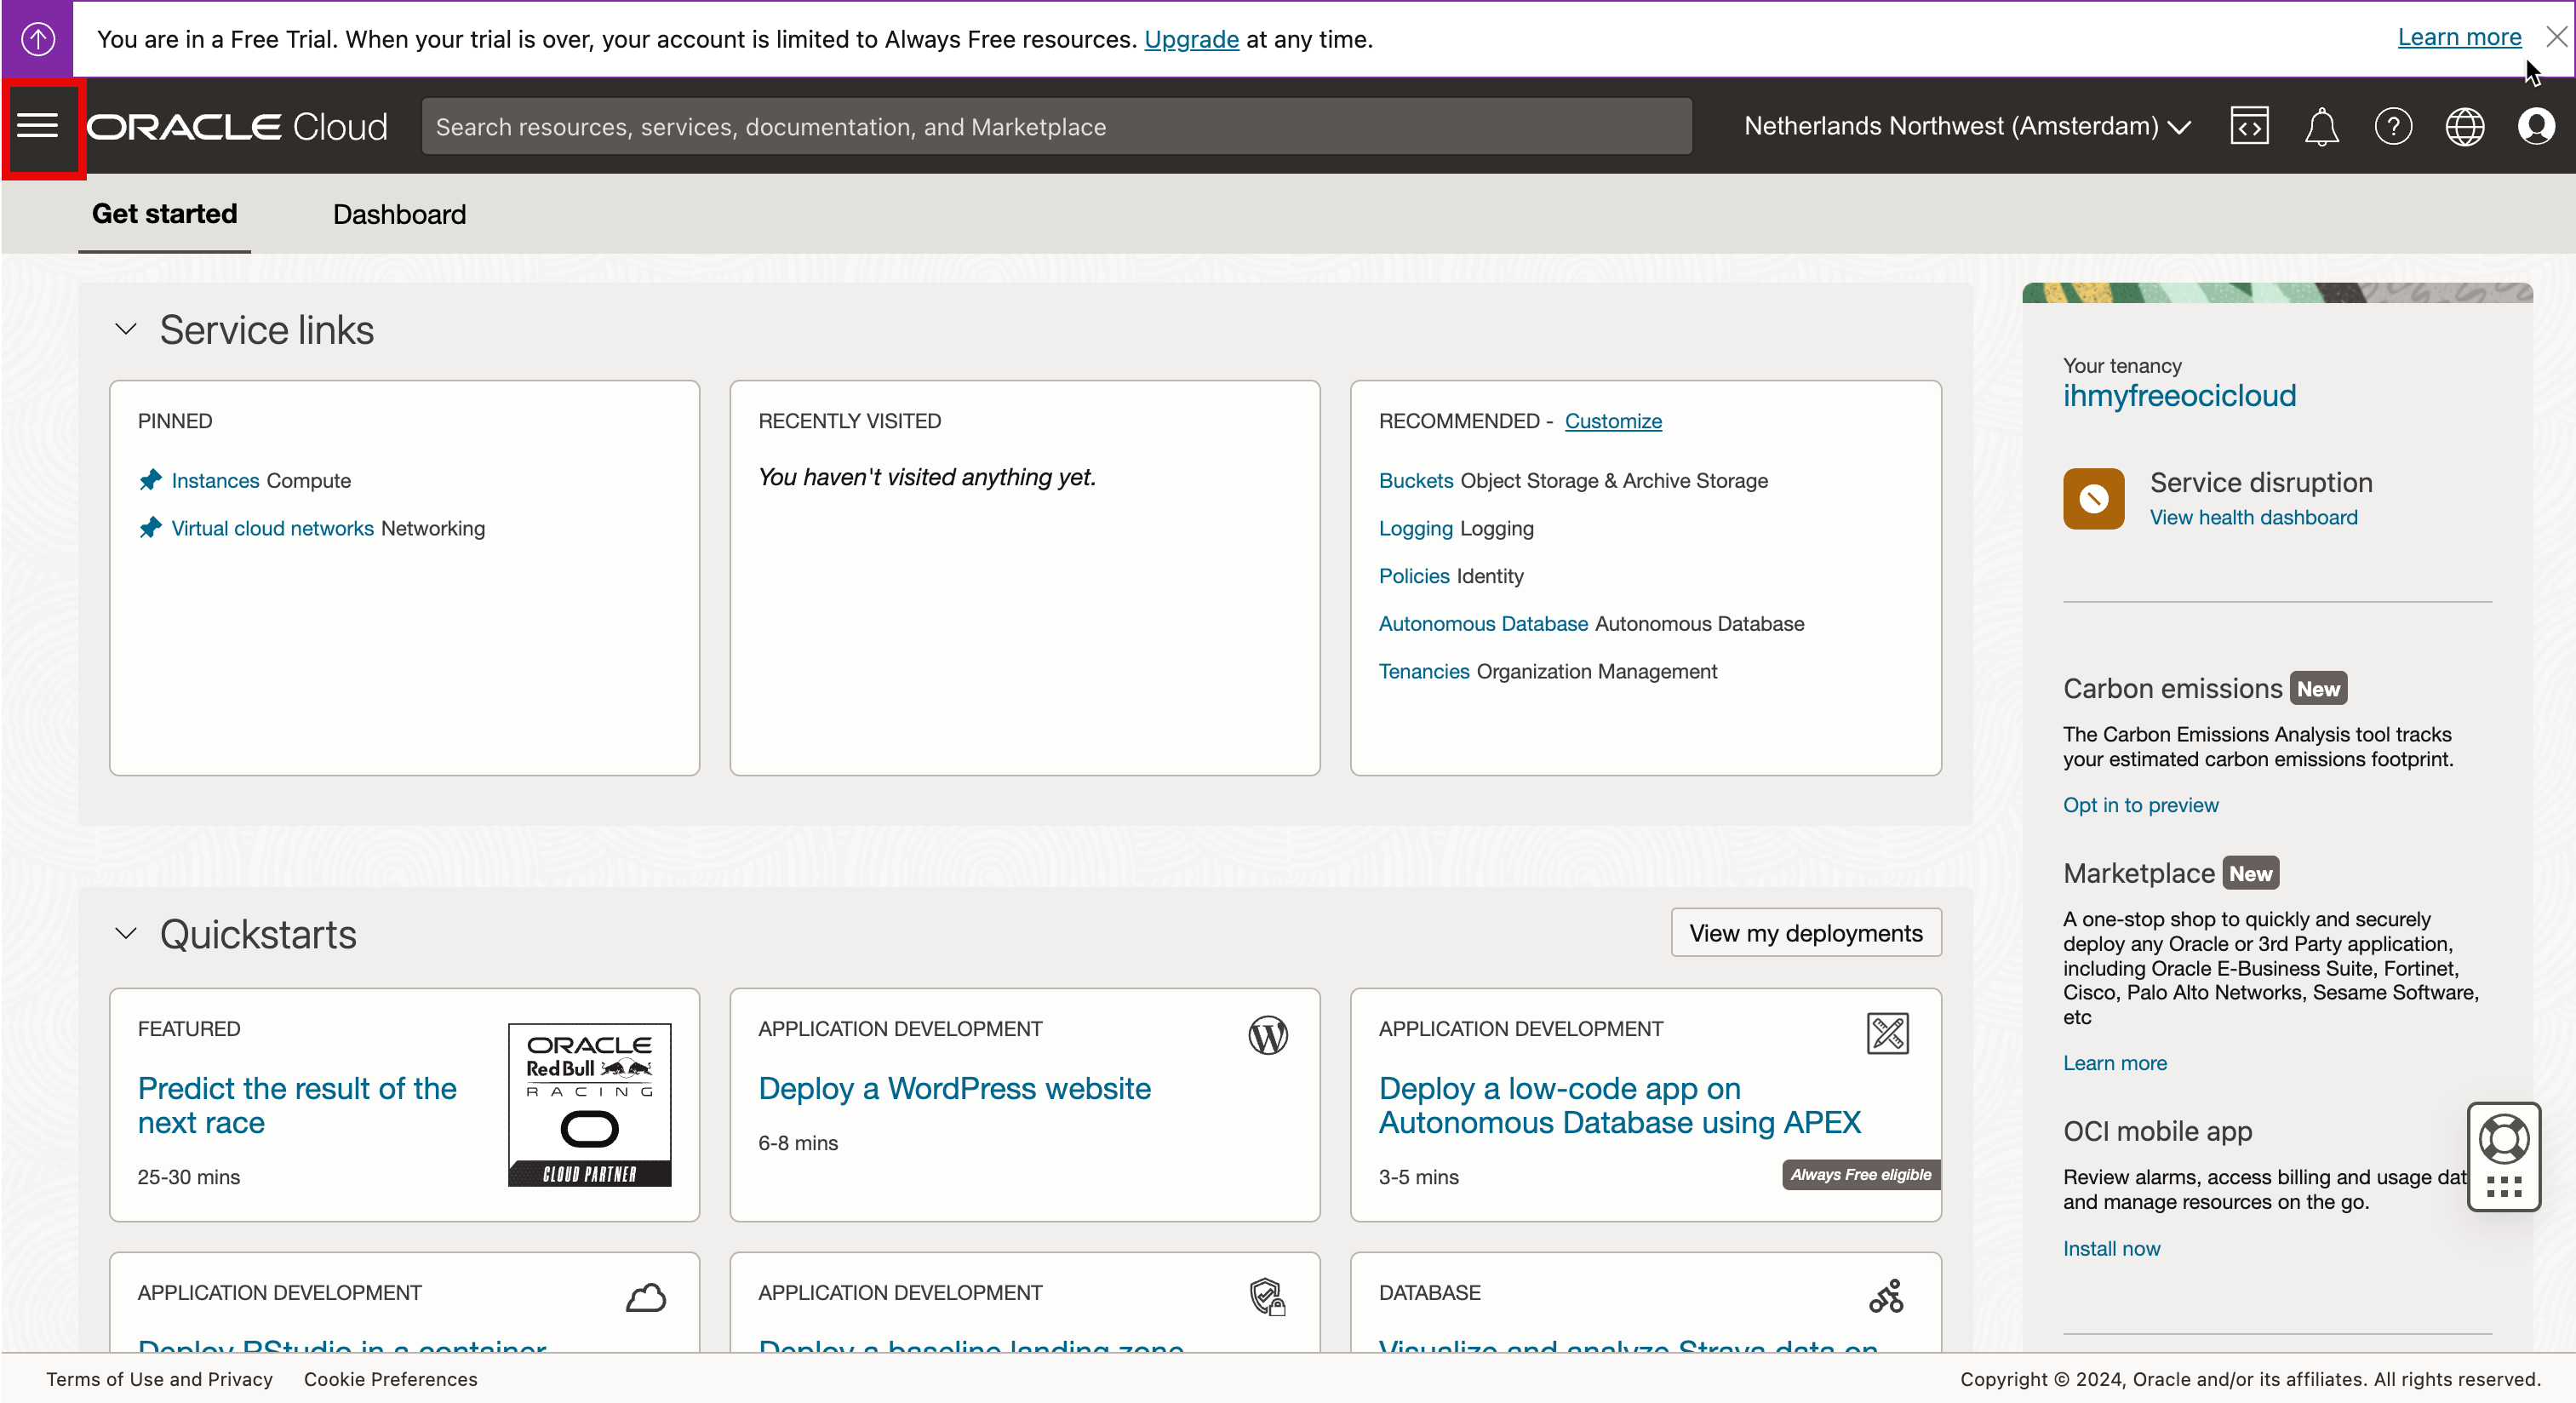2576x1403 pixels.
Task: Focus the resources search field
Action: click(1056, 127)
